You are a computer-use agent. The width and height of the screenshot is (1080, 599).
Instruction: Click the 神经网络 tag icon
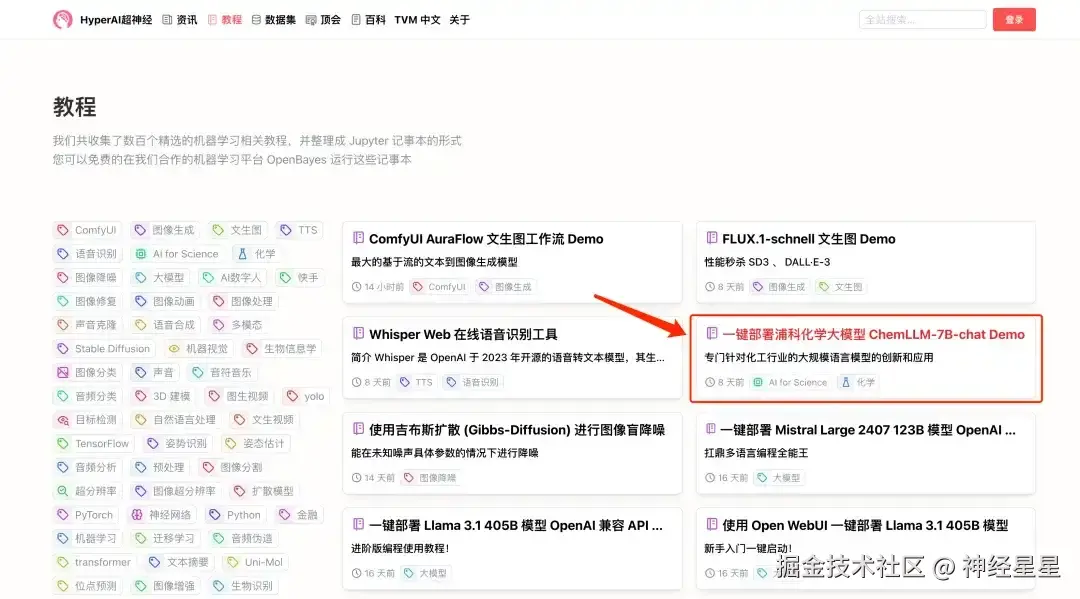[137, 515]
